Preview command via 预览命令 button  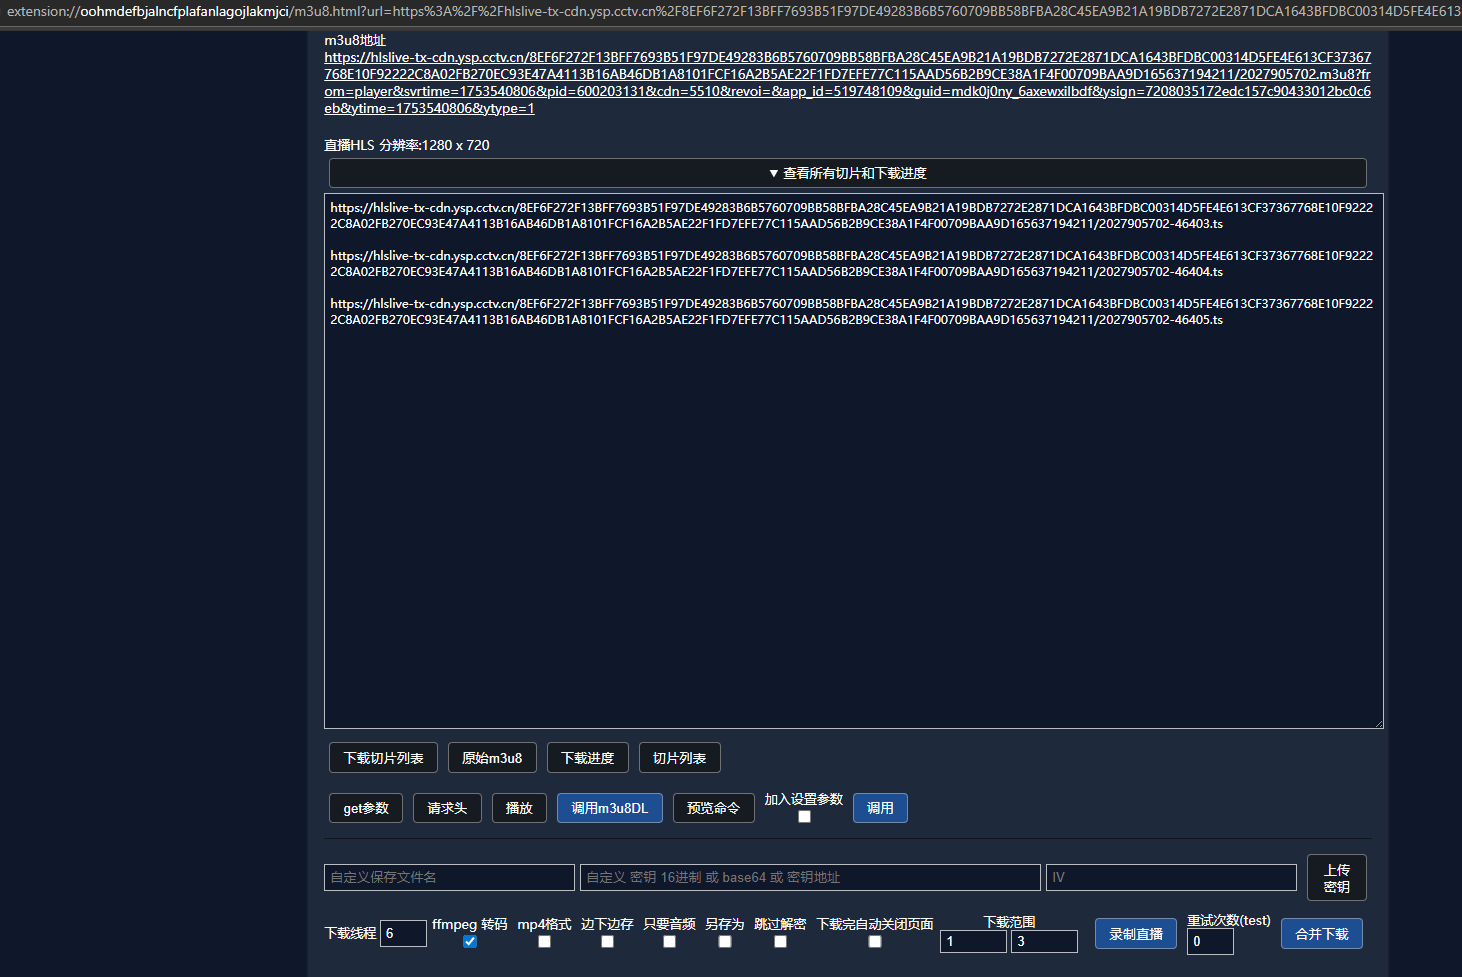[x=713, y=808]
